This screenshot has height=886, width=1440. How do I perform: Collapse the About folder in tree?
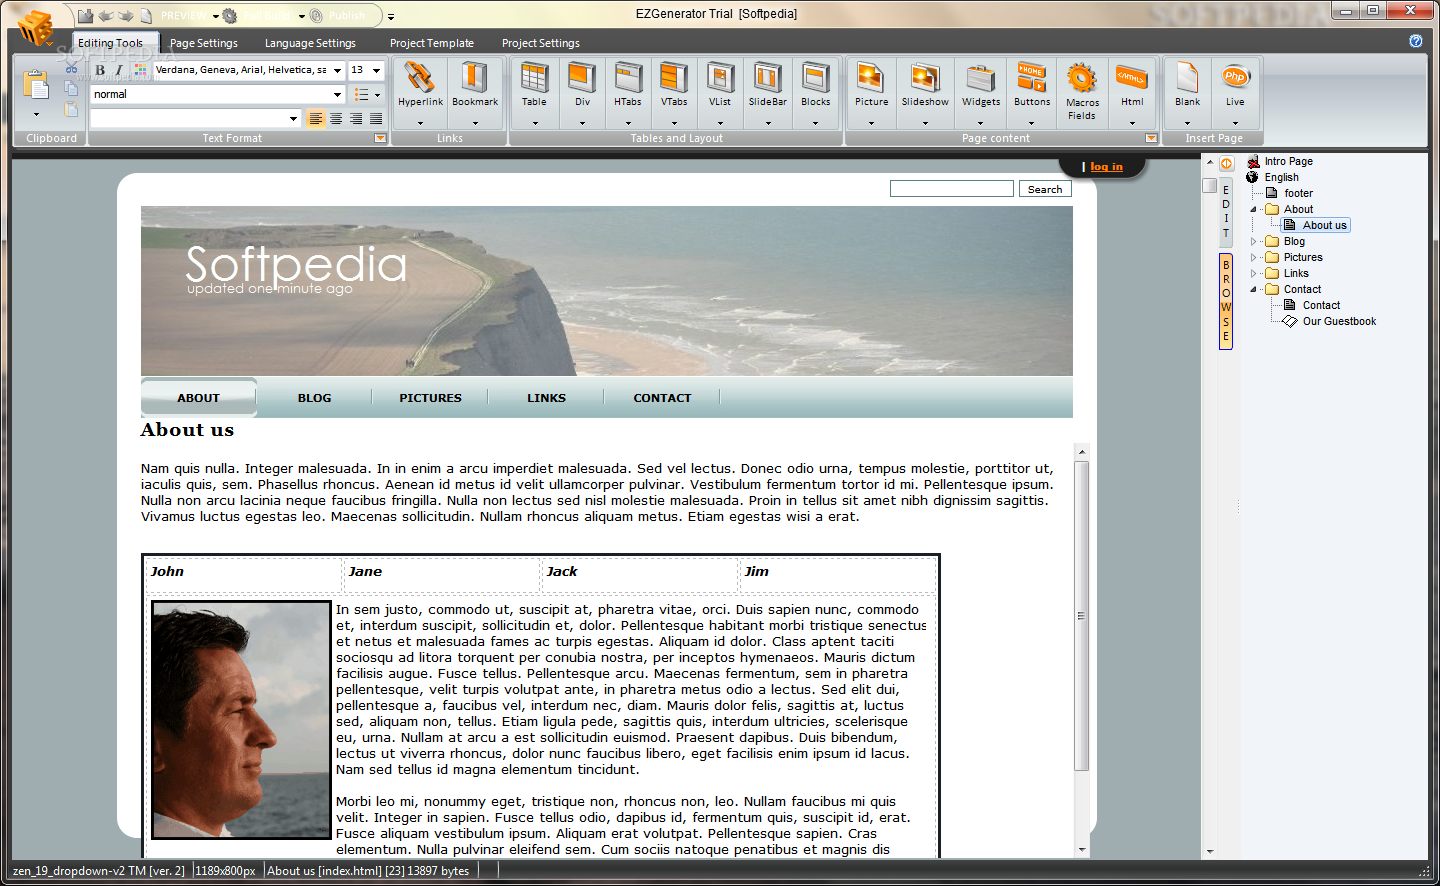point(1253,209)
